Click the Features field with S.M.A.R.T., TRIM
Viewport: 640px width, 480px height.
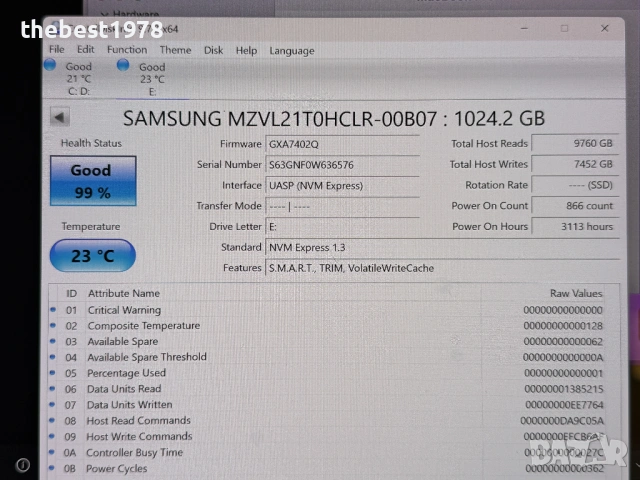tap(442, 268)
